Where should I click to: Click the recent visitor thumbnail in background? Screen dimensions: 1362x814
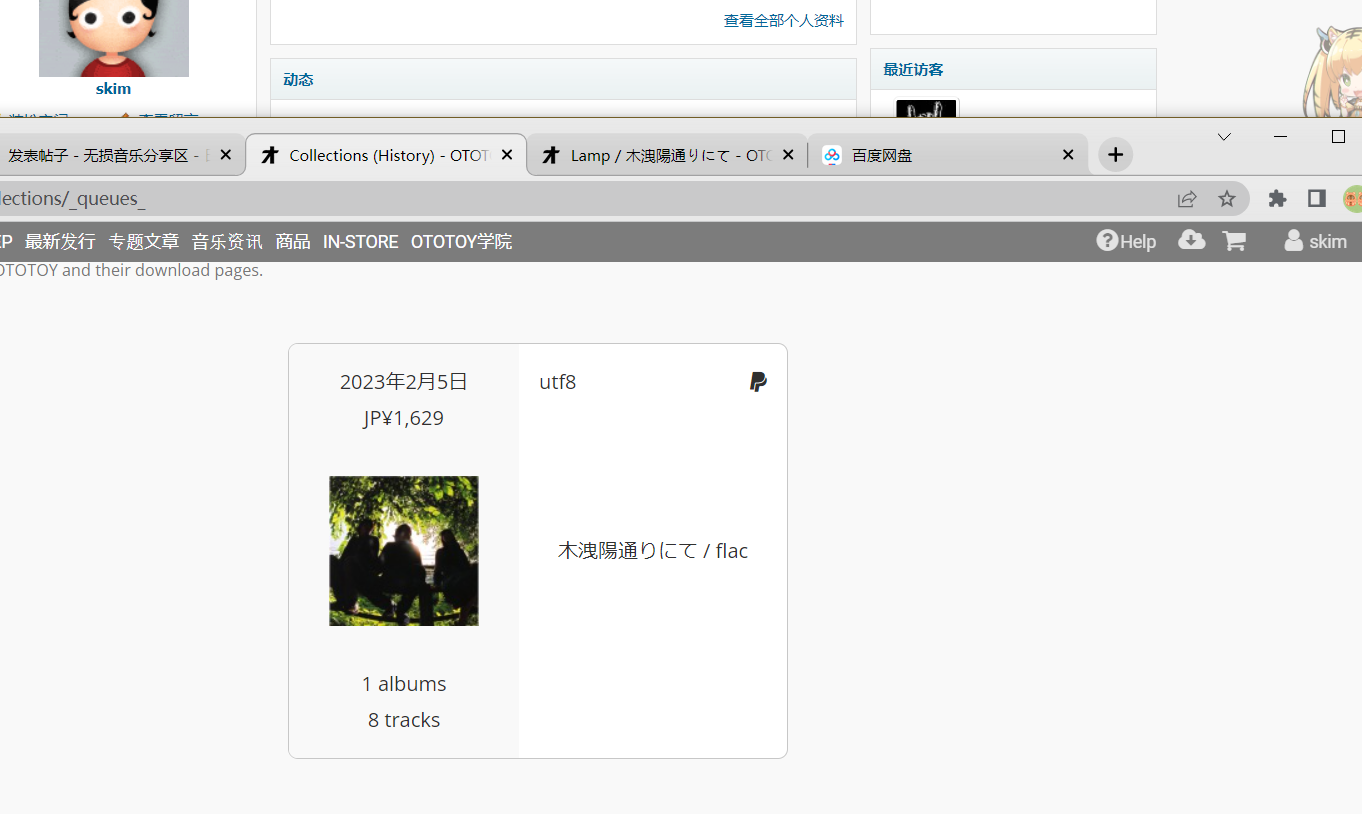click(x=927, y=108)
